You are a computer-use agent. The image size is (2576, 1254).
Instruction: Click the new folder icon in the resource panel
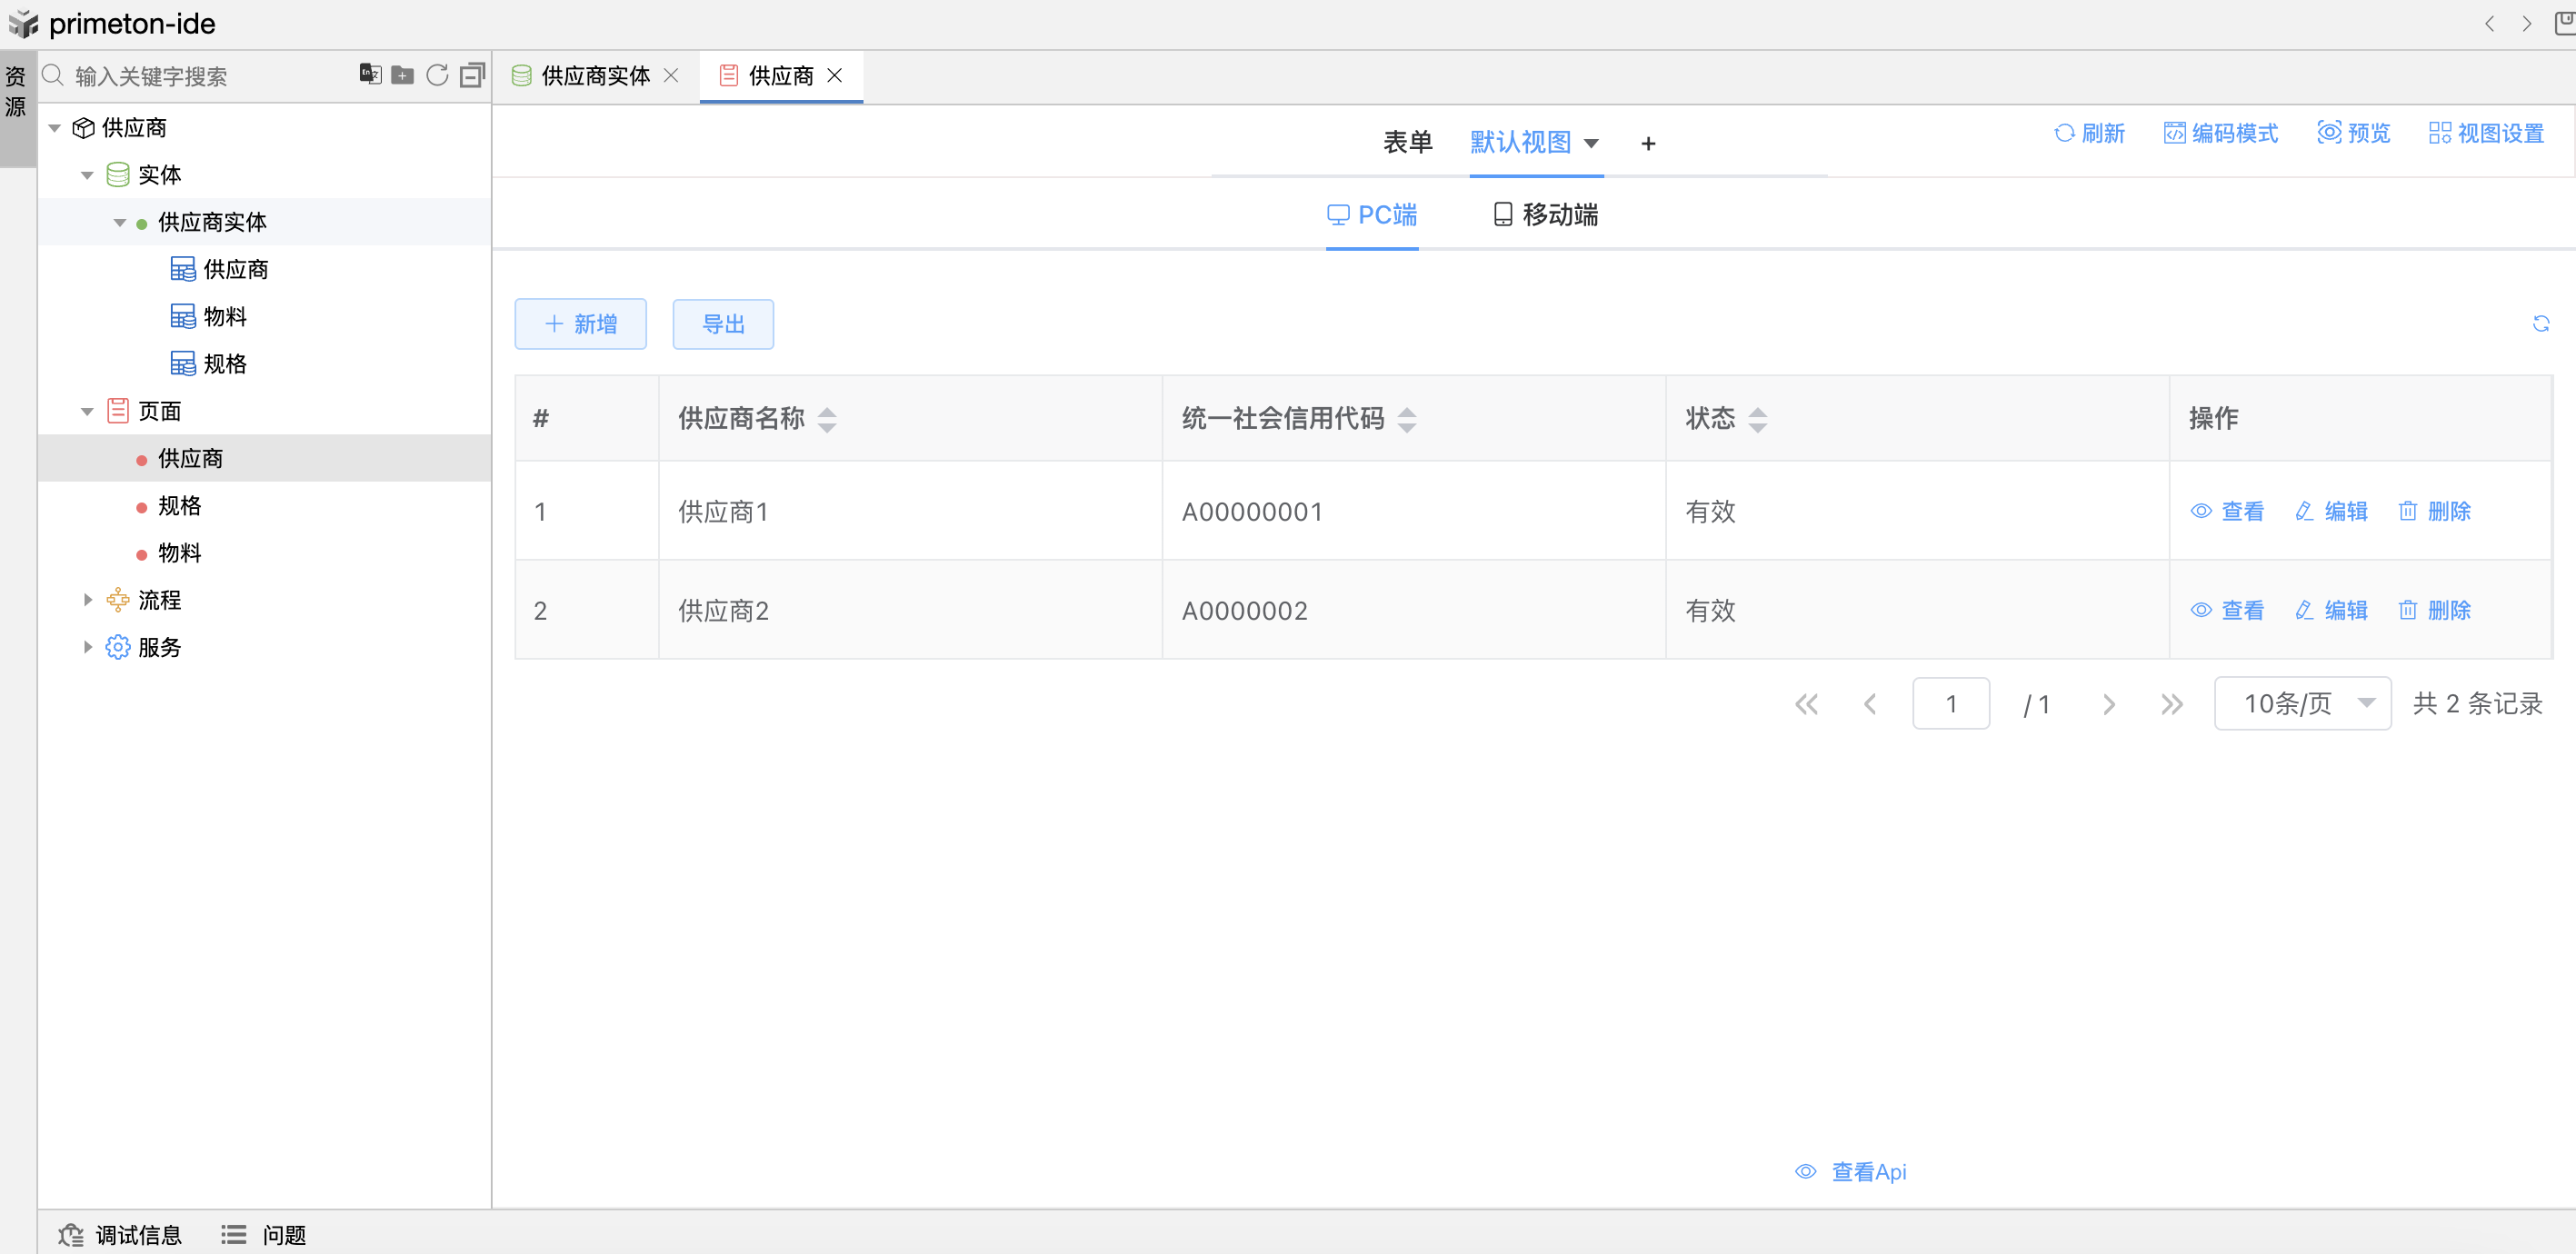coord(402,75)
